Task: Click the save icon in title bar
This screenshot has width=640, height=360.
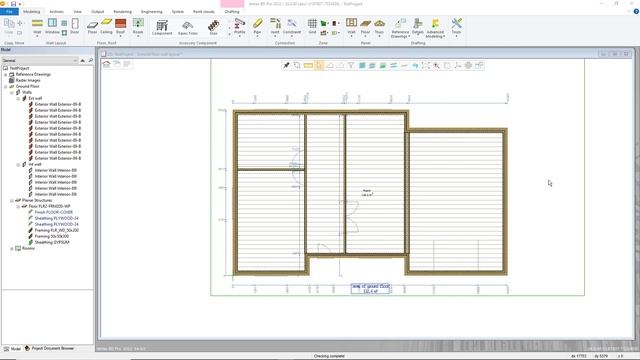Action: click(x=13, y=4)
